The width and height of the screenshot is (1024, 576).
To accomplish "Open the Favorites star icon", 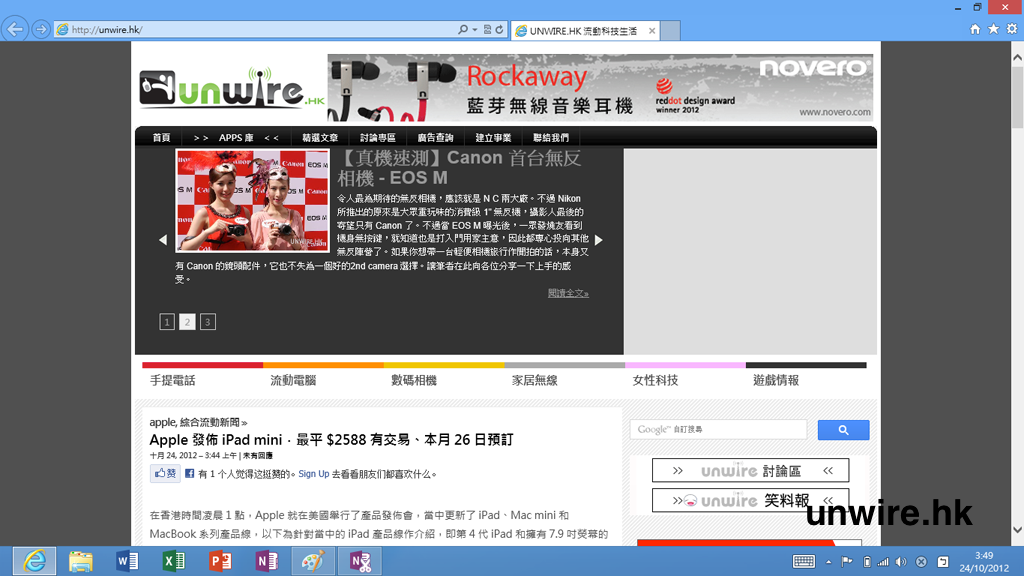I will pos(994,30).
